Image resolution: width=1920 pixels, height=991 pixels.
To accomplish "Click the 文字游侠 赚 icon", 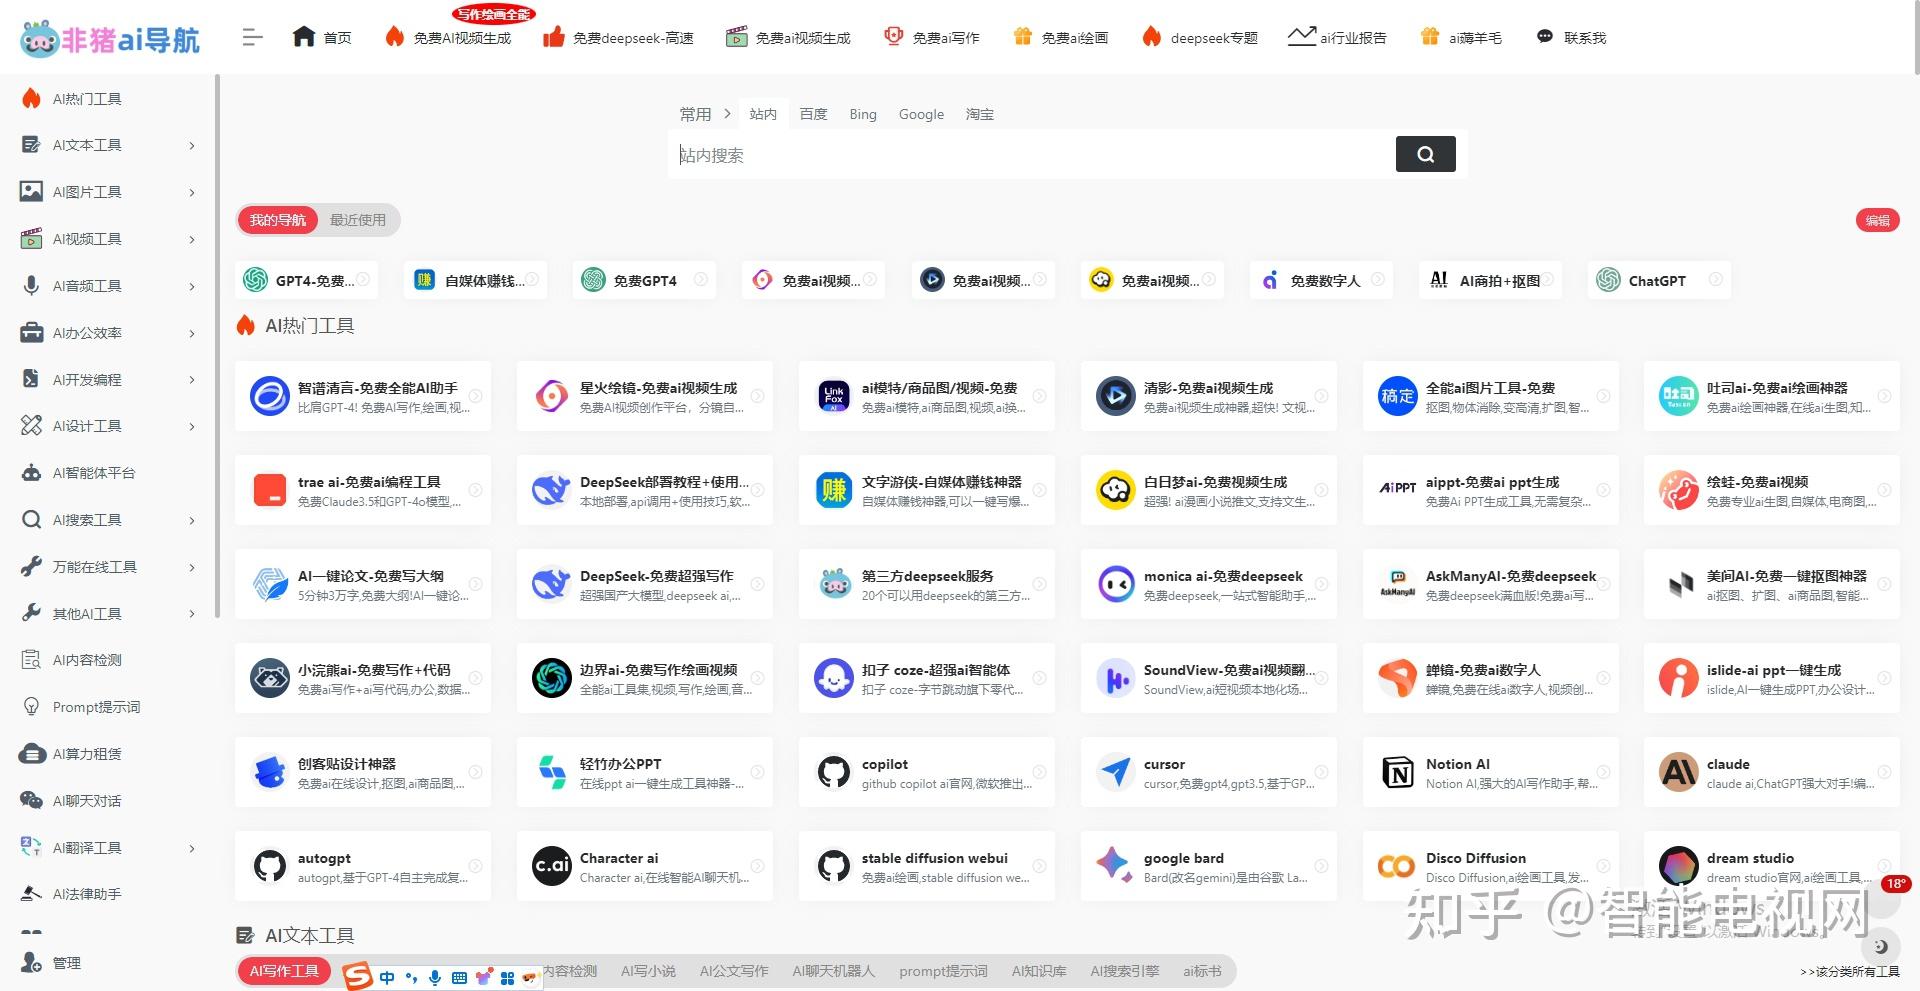I will (x=833, y=490).
